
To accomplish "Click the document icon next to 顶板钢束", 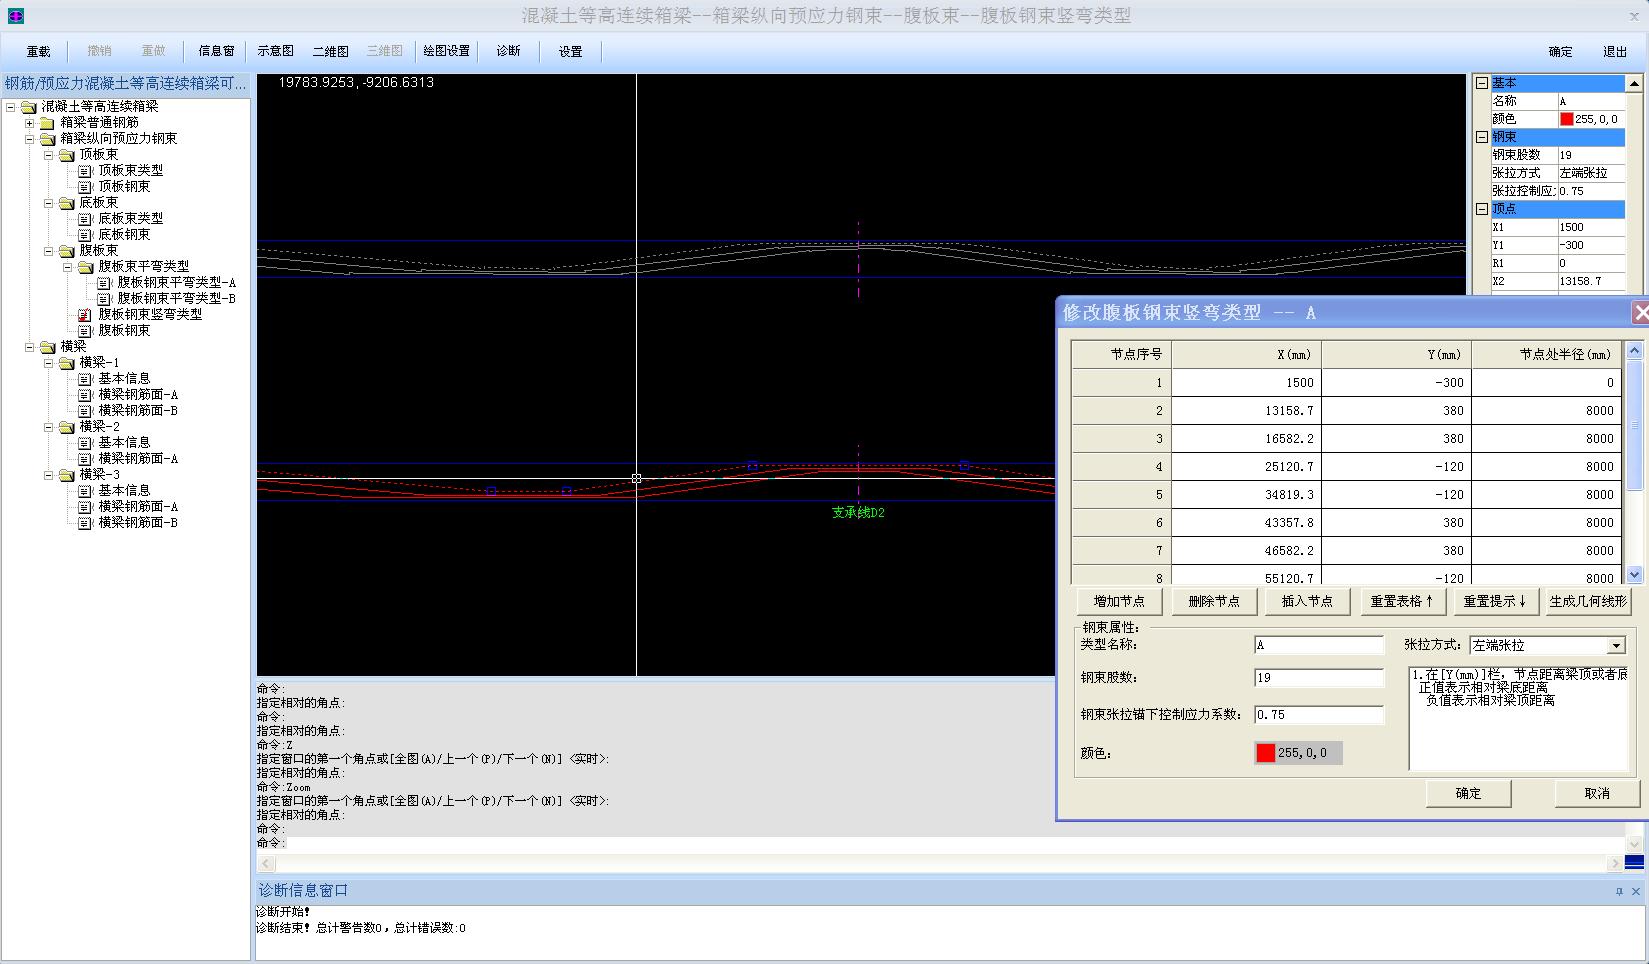I will coord(85,186).
